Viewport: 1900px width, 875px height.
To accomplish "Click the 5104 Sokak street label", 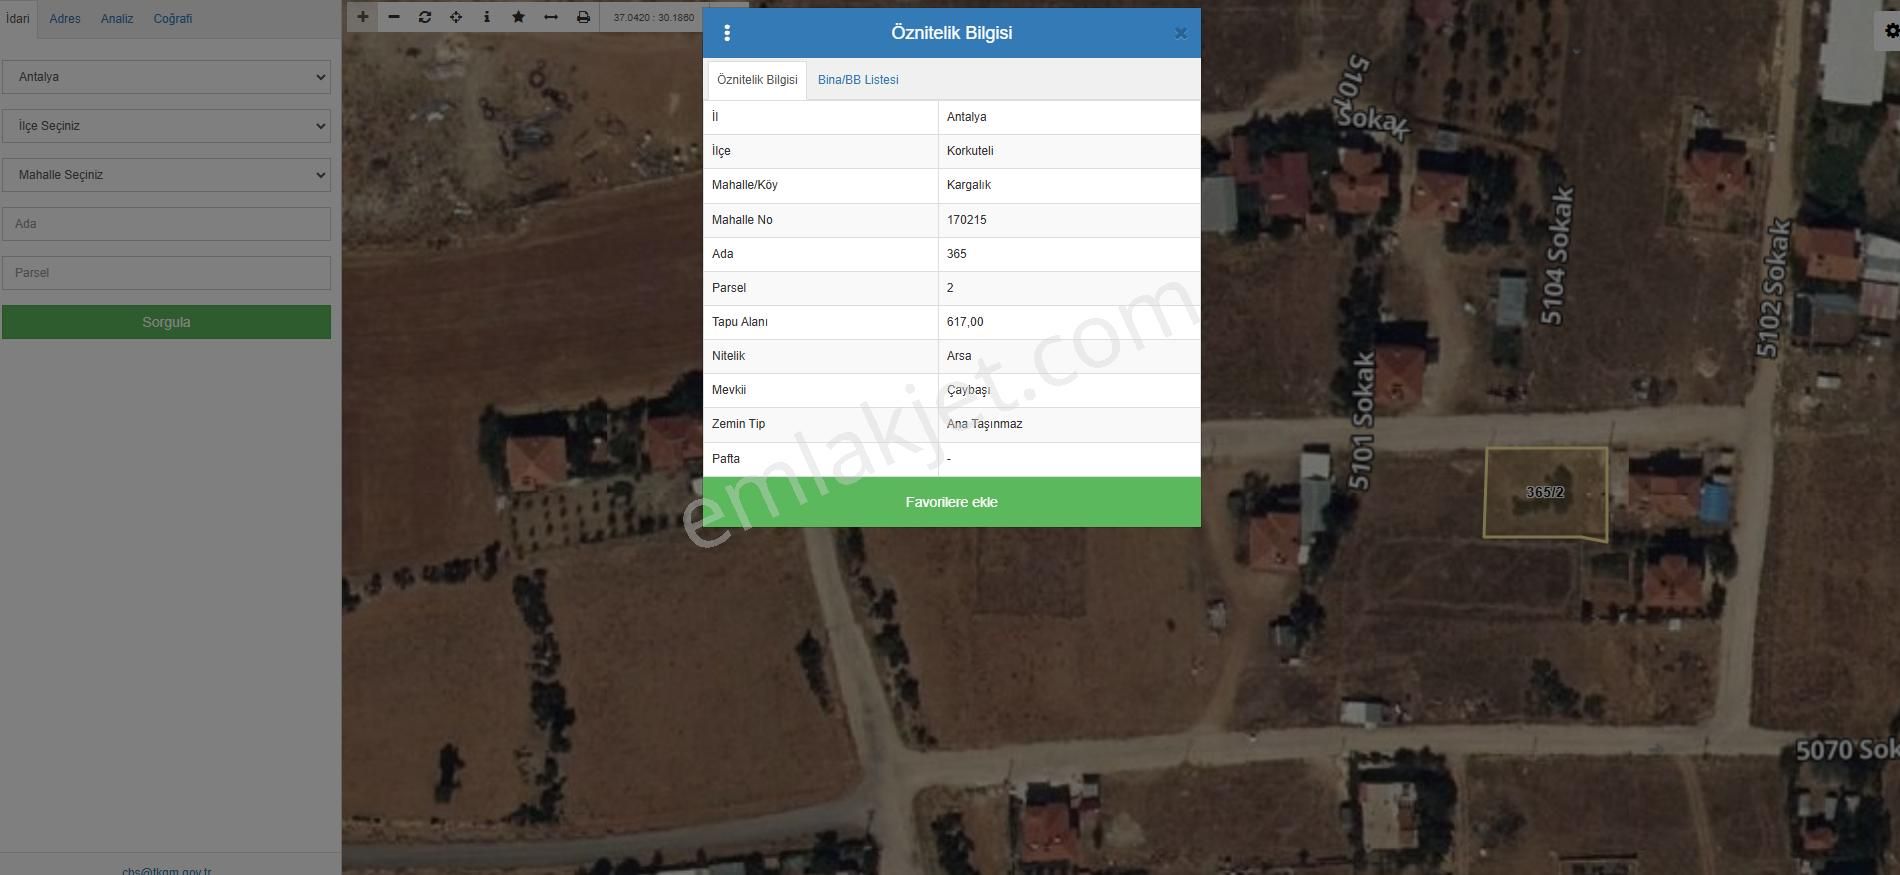I will click(1556, 256).
